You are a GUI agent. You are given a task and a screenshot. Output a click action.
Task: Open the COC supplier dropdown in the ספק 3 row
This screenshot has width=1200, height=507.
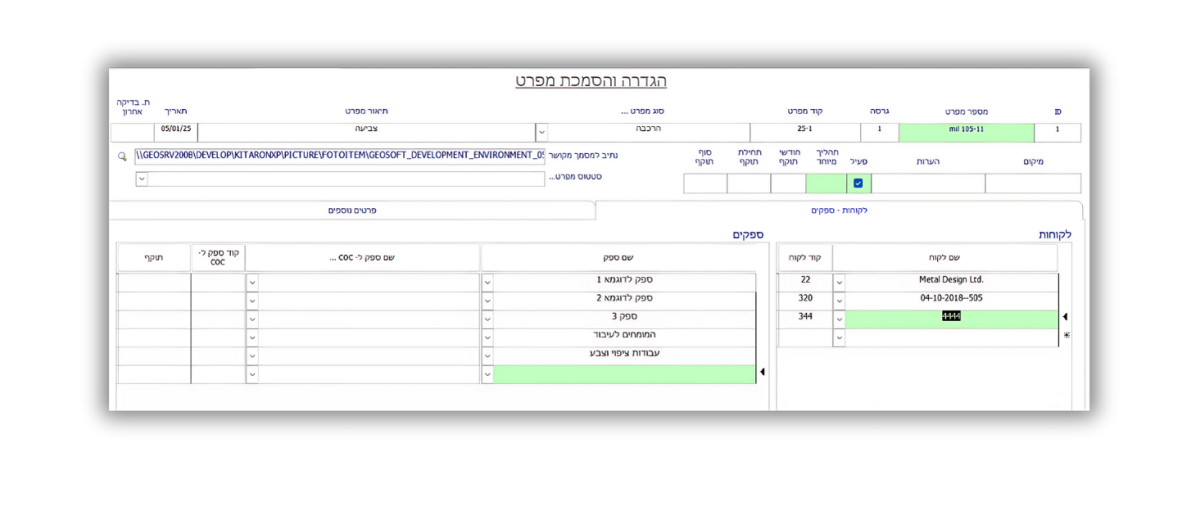click(x=252, y=319)
